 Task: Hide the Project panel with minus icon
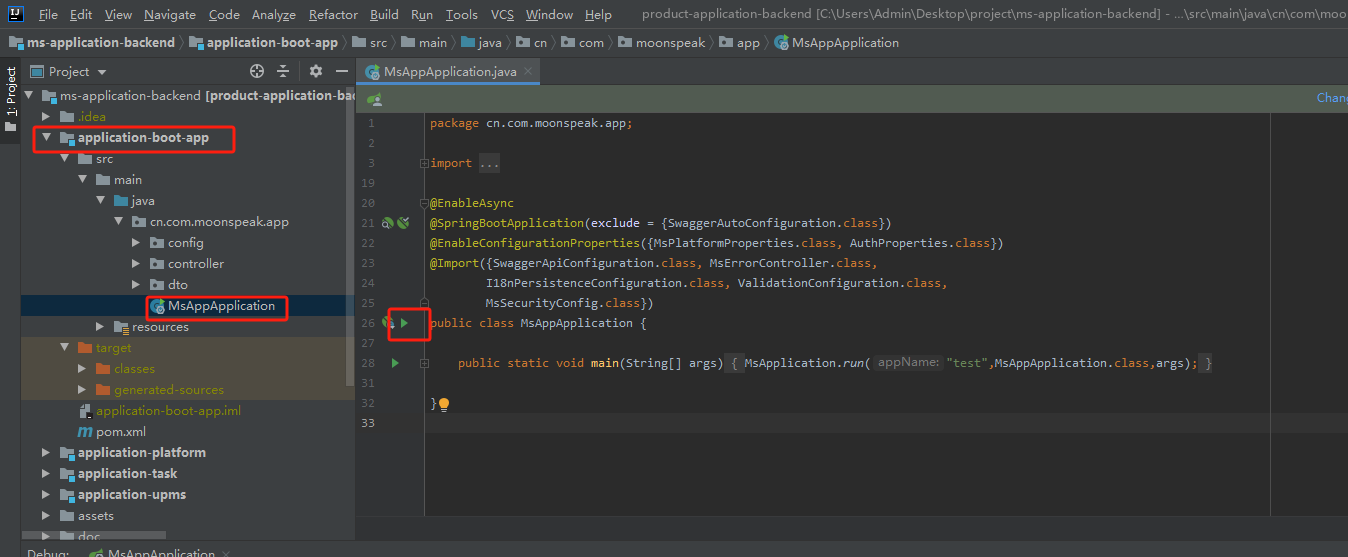pos(341,71)
